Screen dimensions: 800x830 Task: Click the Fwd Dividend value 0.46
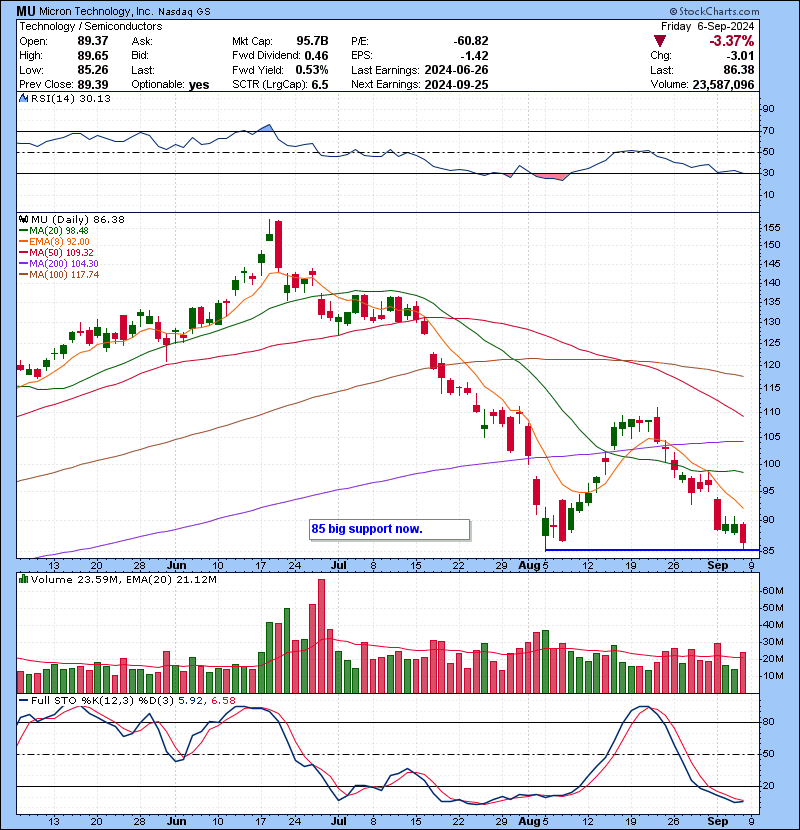pyautogui.click(x=316, y=56)
